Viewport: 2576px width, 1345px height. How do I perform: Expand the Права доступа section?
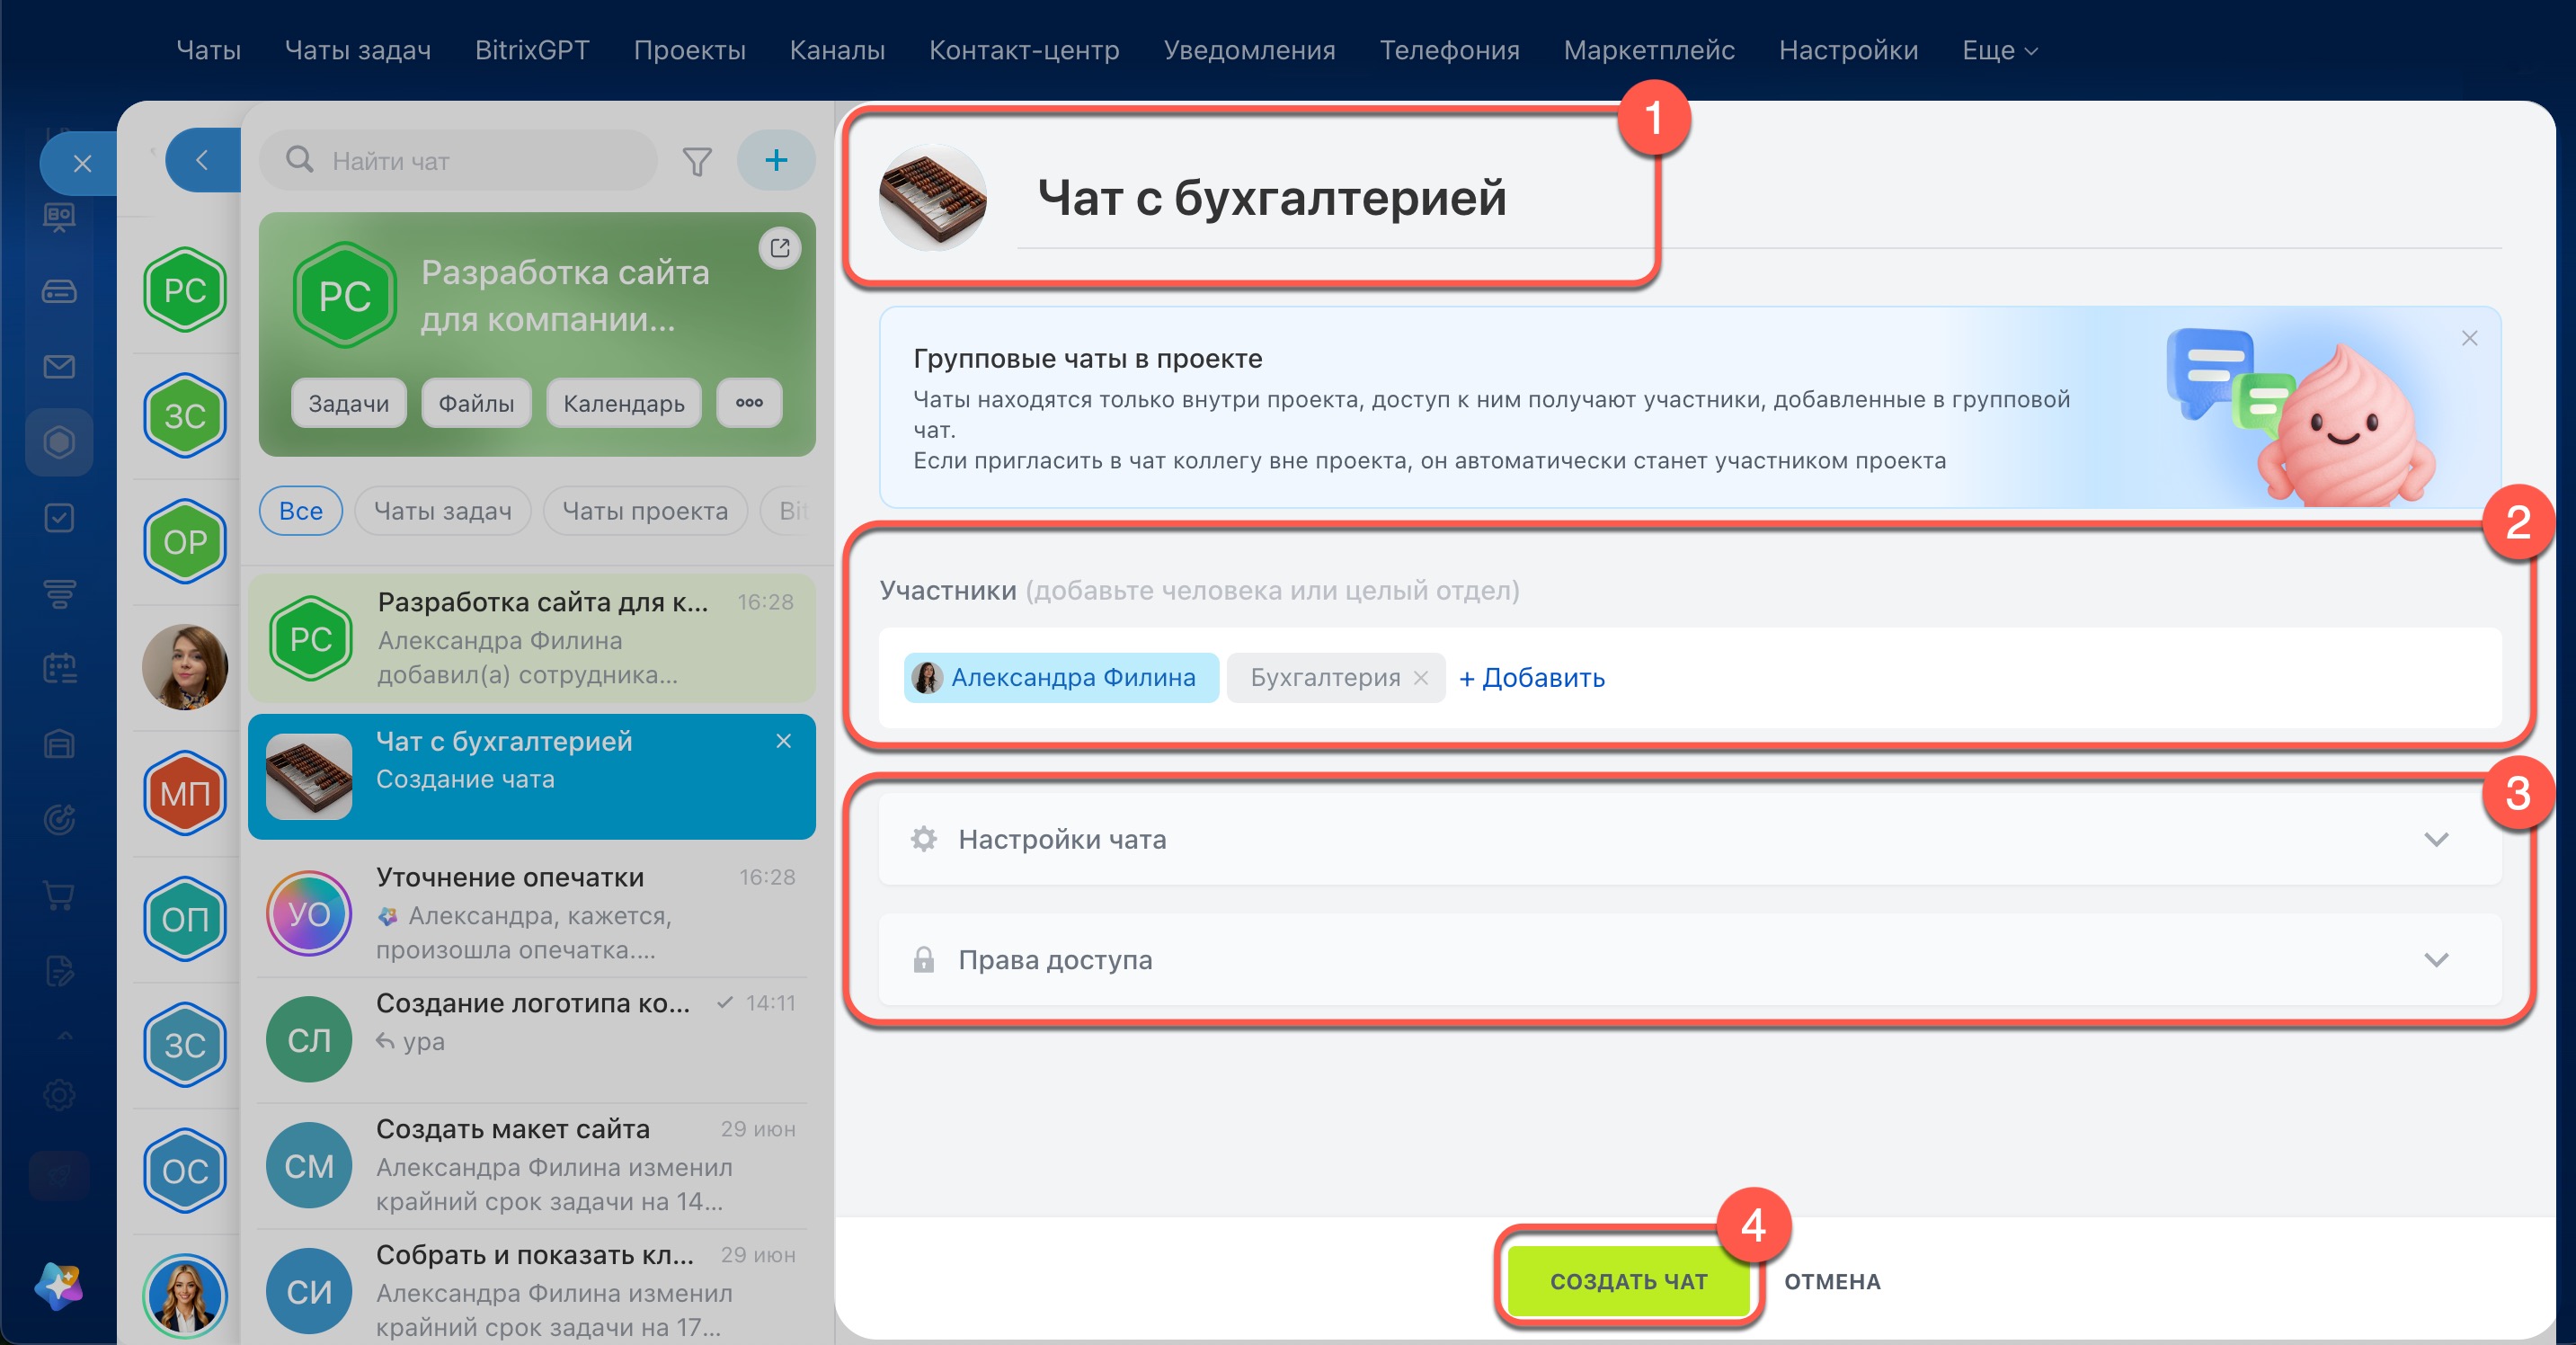(x=1690, y=960)
